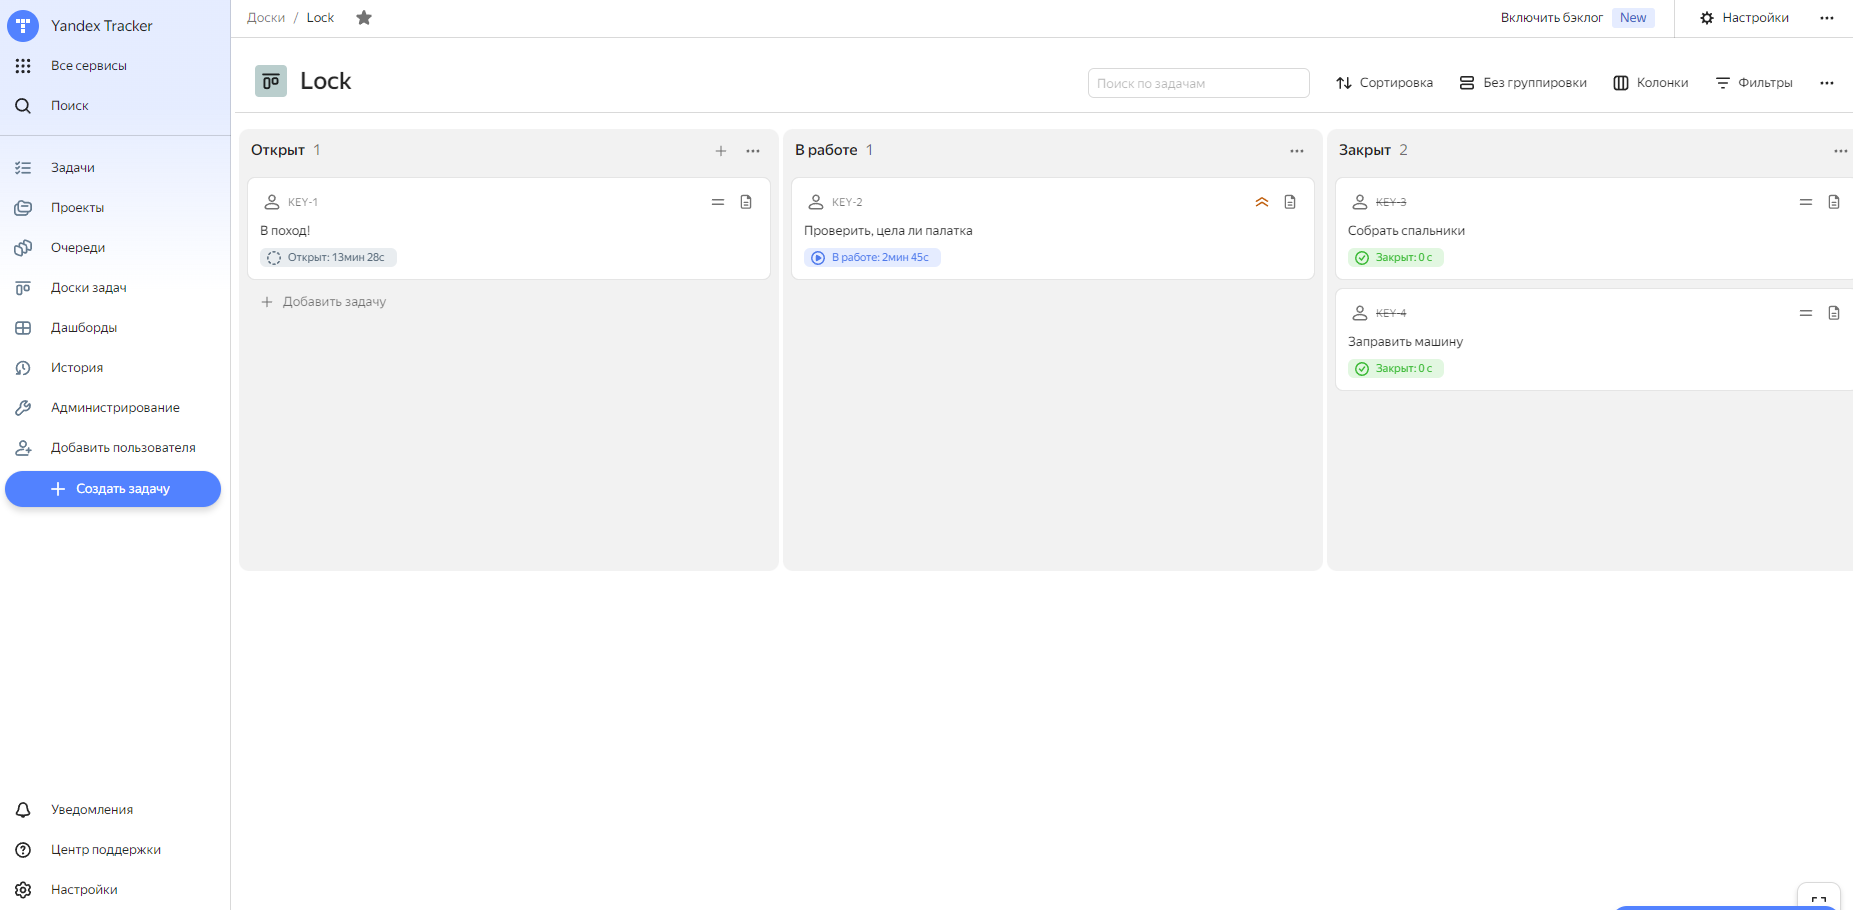
Task: Open the Открыт column three-dots menu
Action: point(753,151)
